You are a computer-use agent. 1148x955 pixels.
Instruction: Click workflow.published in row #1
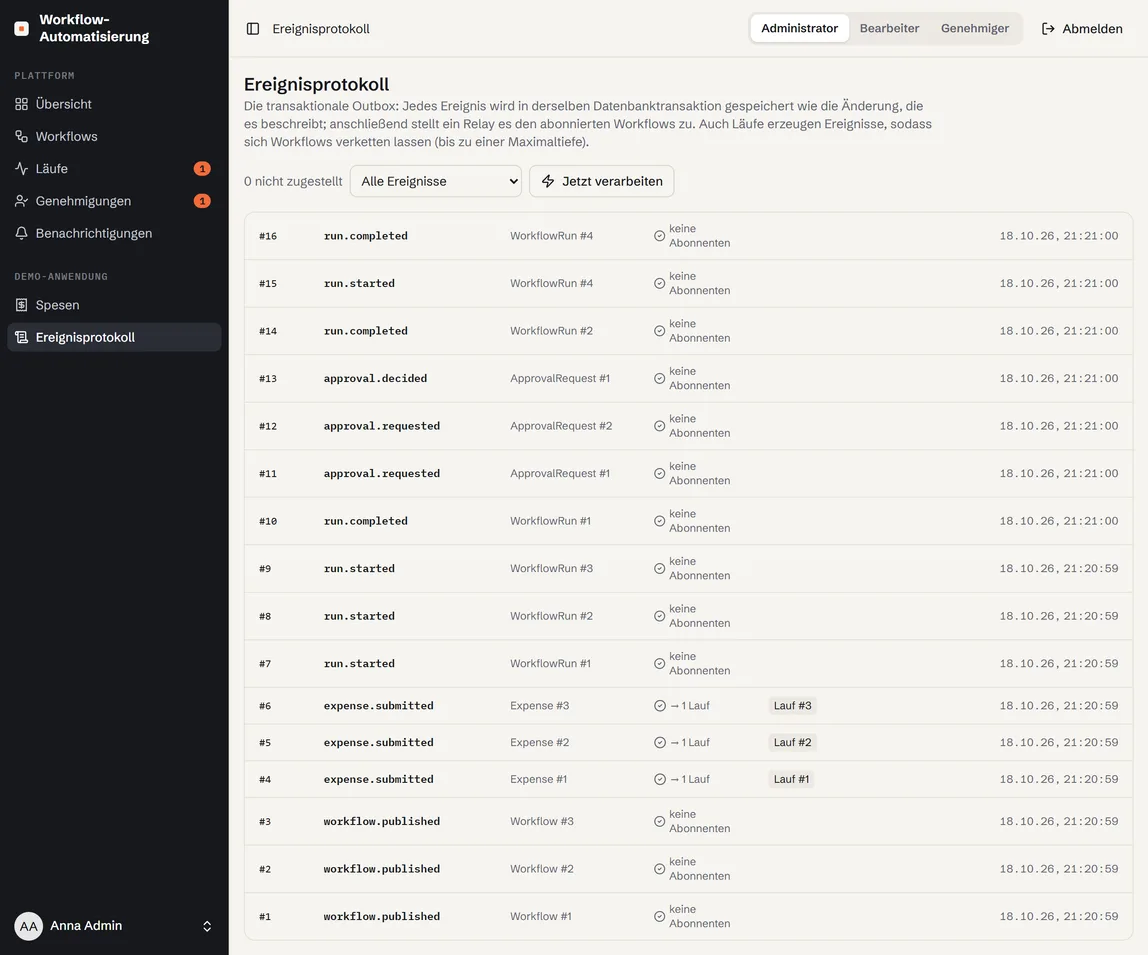(x=381, y=916)
